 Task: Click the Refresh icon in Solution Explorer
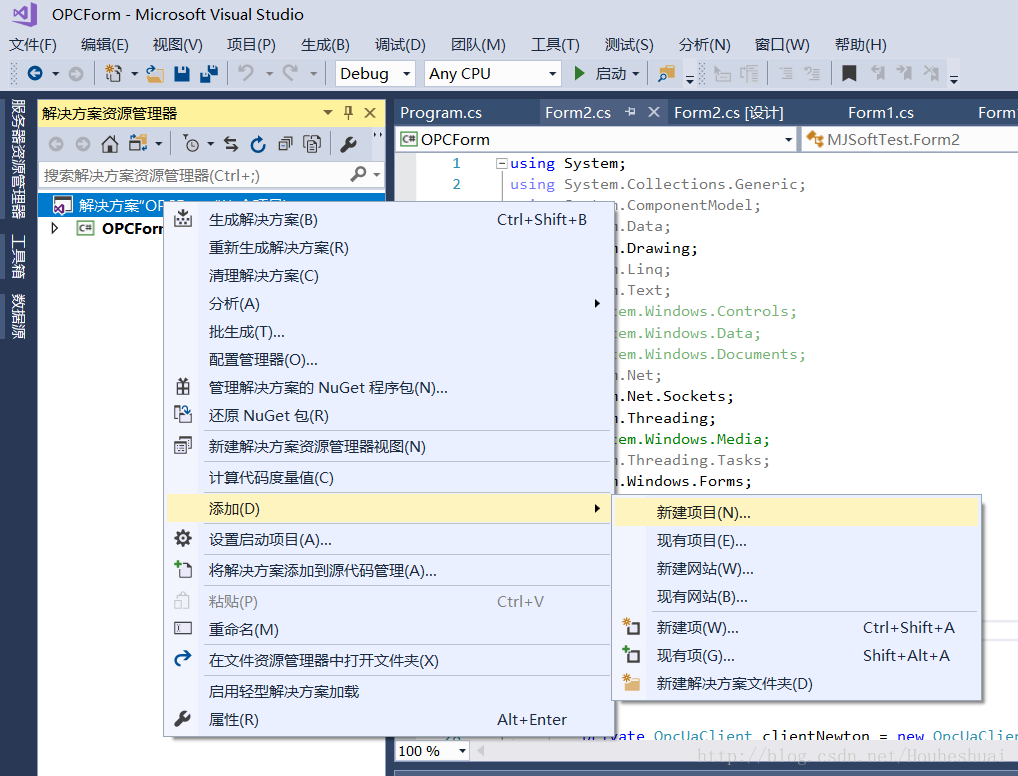(x=258, y=144)
